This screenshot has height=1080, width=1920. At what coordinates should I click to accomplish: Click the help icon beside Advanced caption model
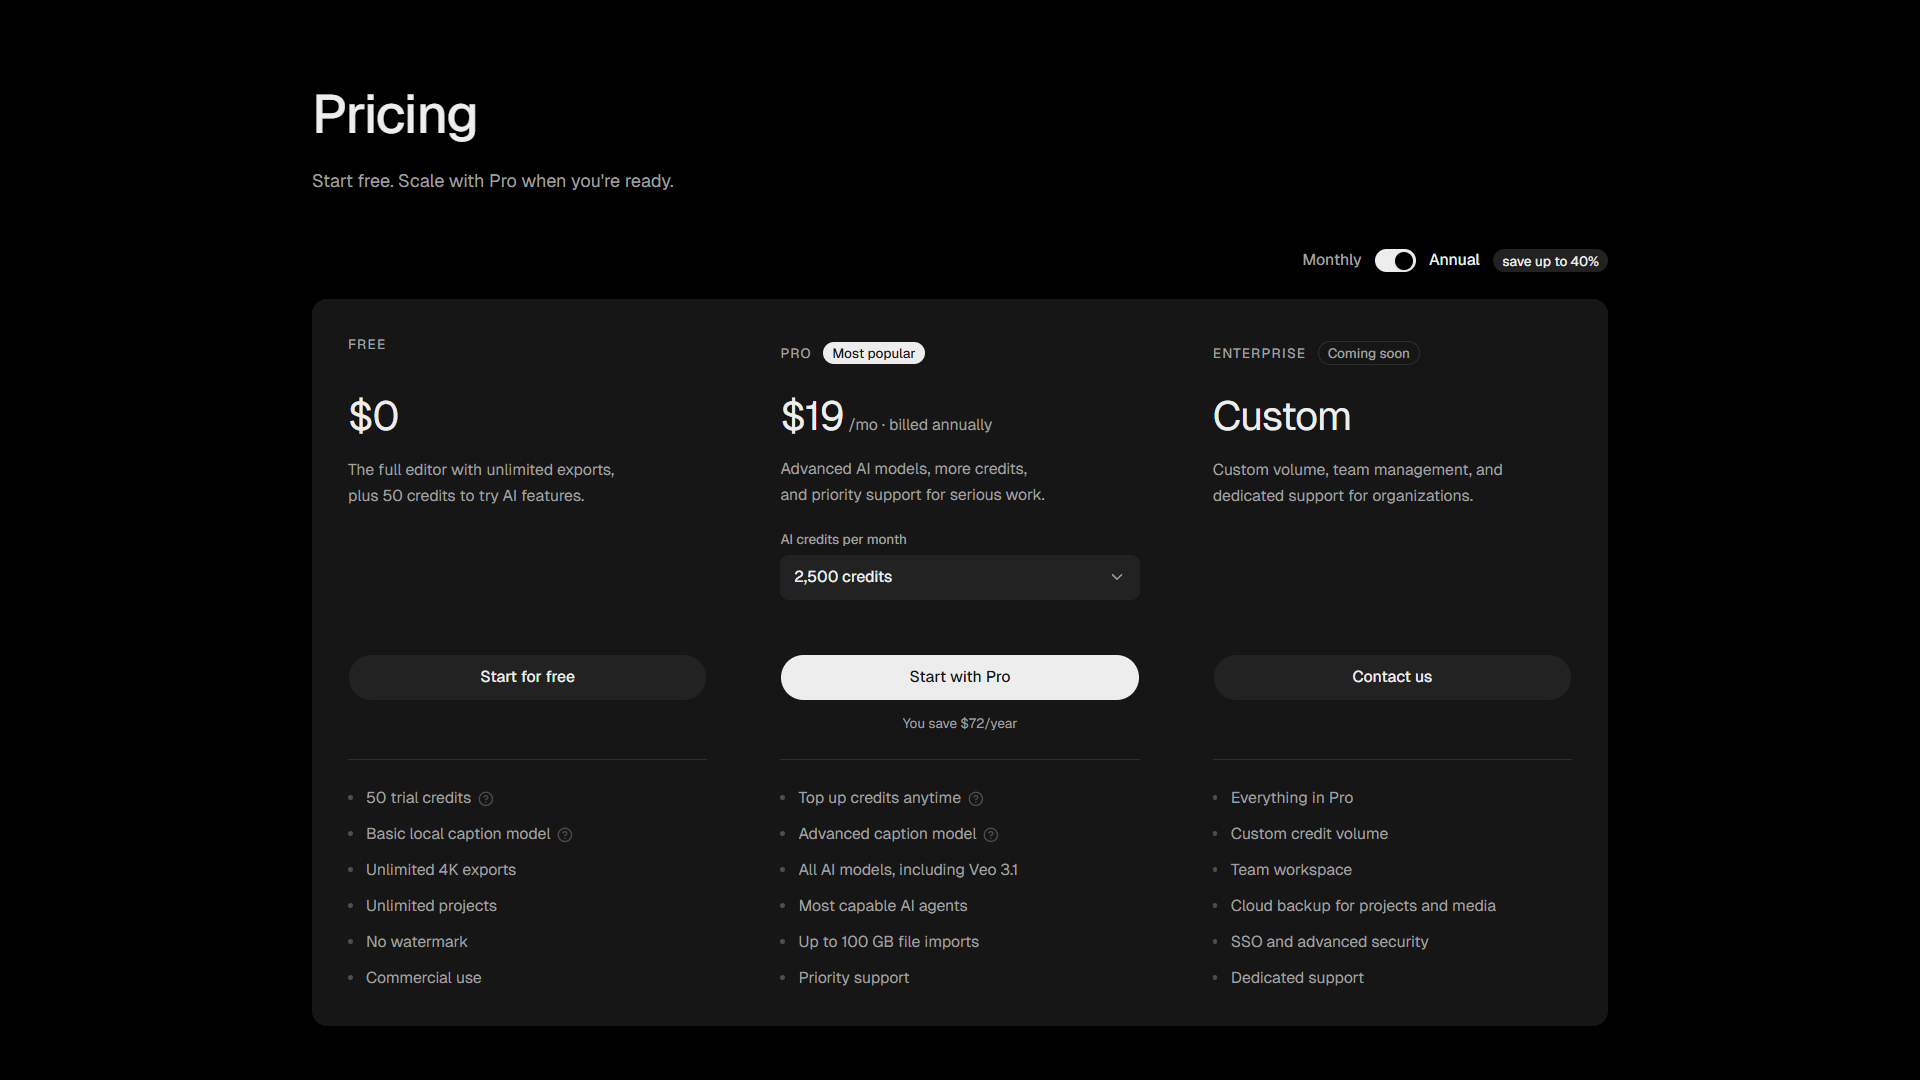[x=991, y=835]
